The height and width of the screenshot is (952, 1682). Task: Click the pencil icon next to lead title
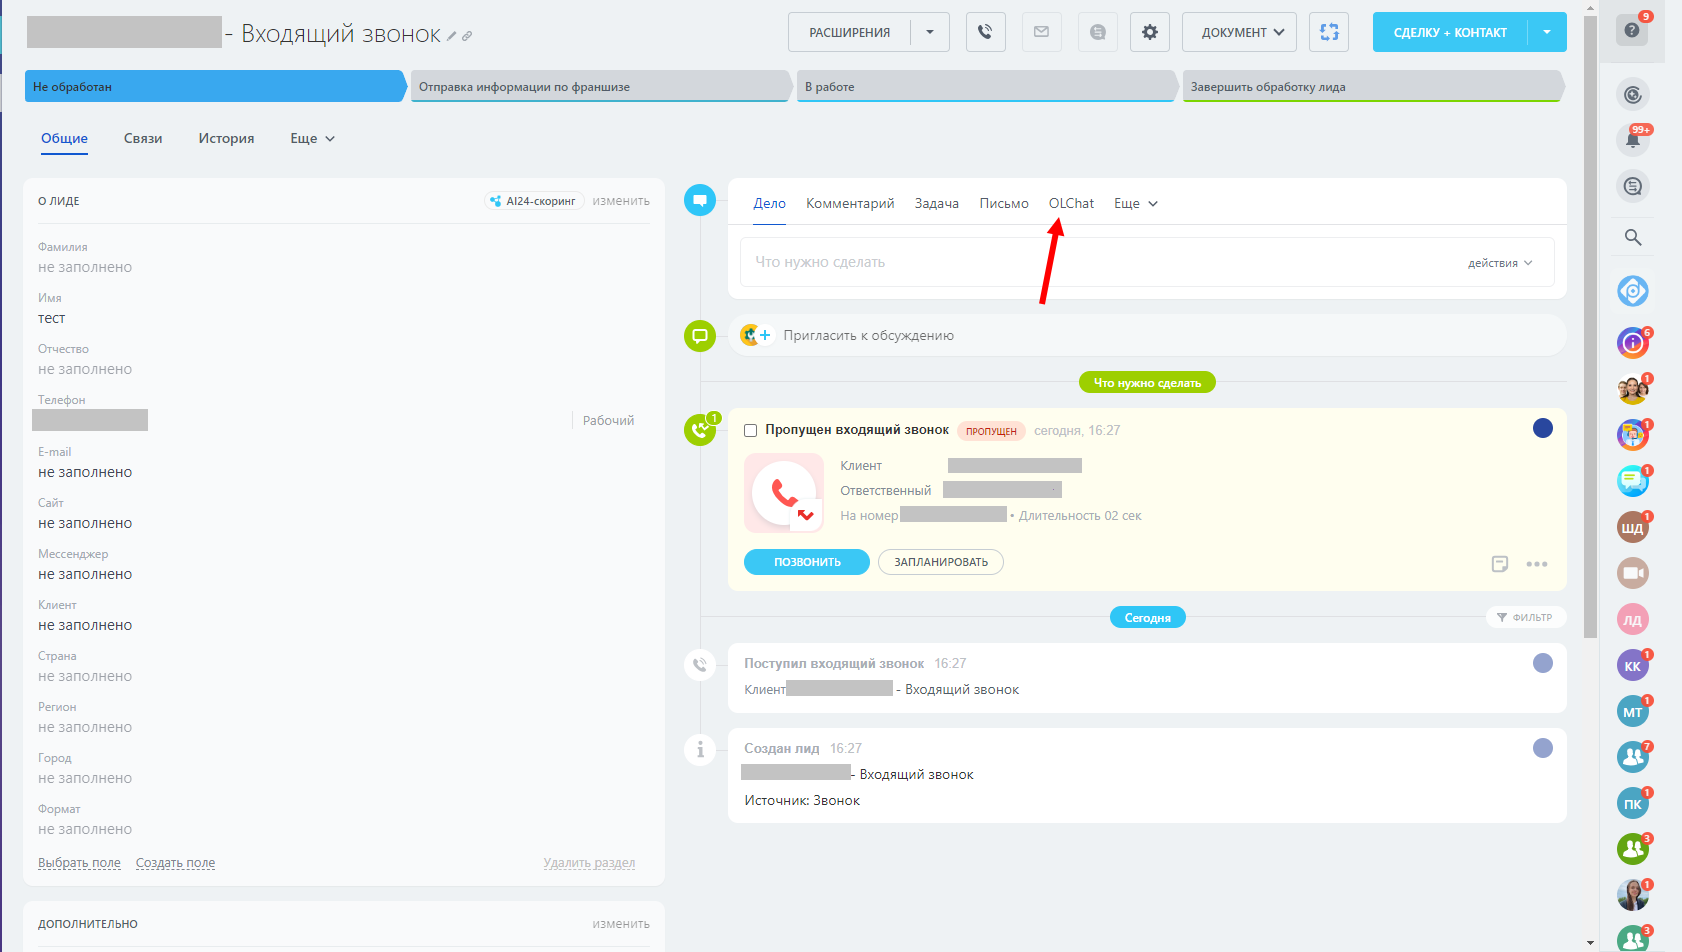click(x=452, y=36)
